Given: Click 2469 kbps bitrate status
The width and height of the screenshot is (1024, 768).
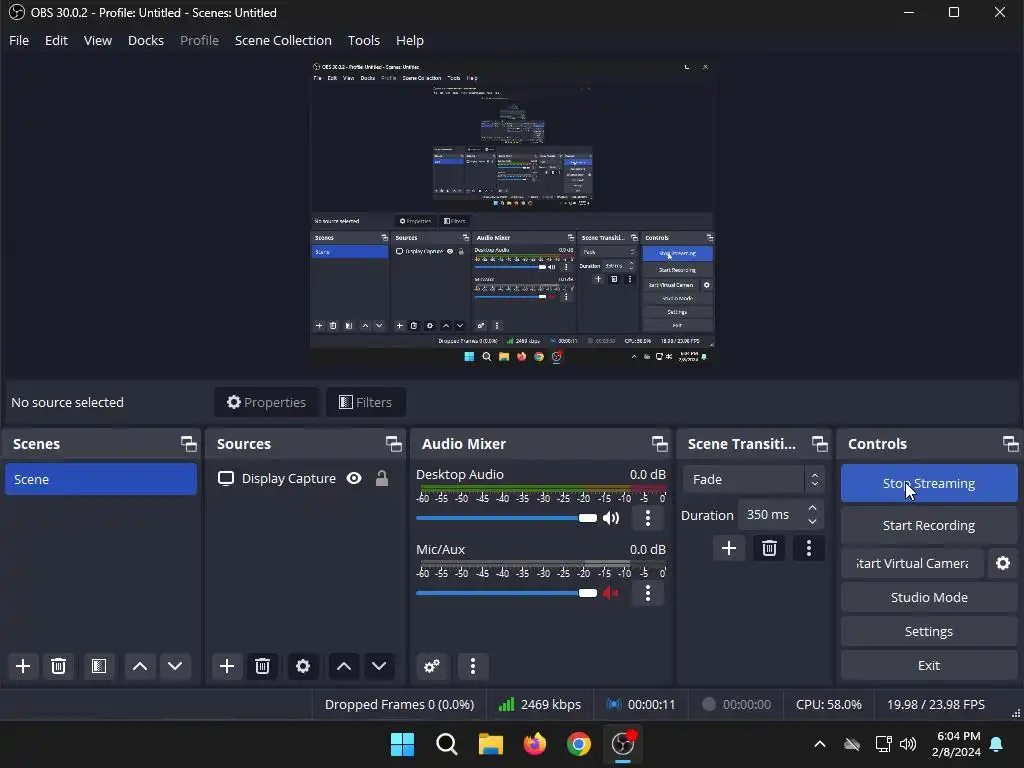Looking at the screenshot, I should [x=539, y=705].
